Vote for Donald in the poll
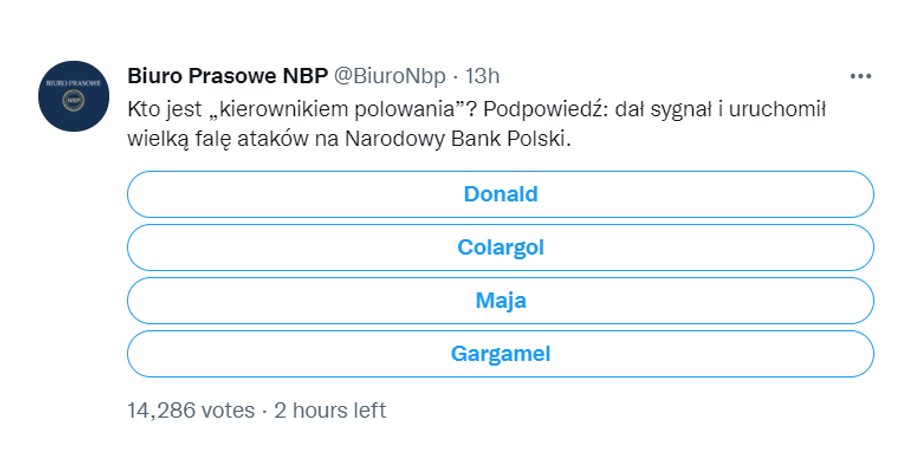 click(x=500, y=194)
